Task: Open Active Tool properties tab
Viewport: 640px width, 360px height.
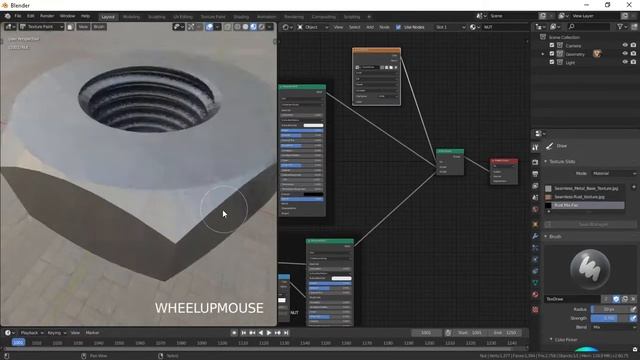Action: click(x=536, y=147)
